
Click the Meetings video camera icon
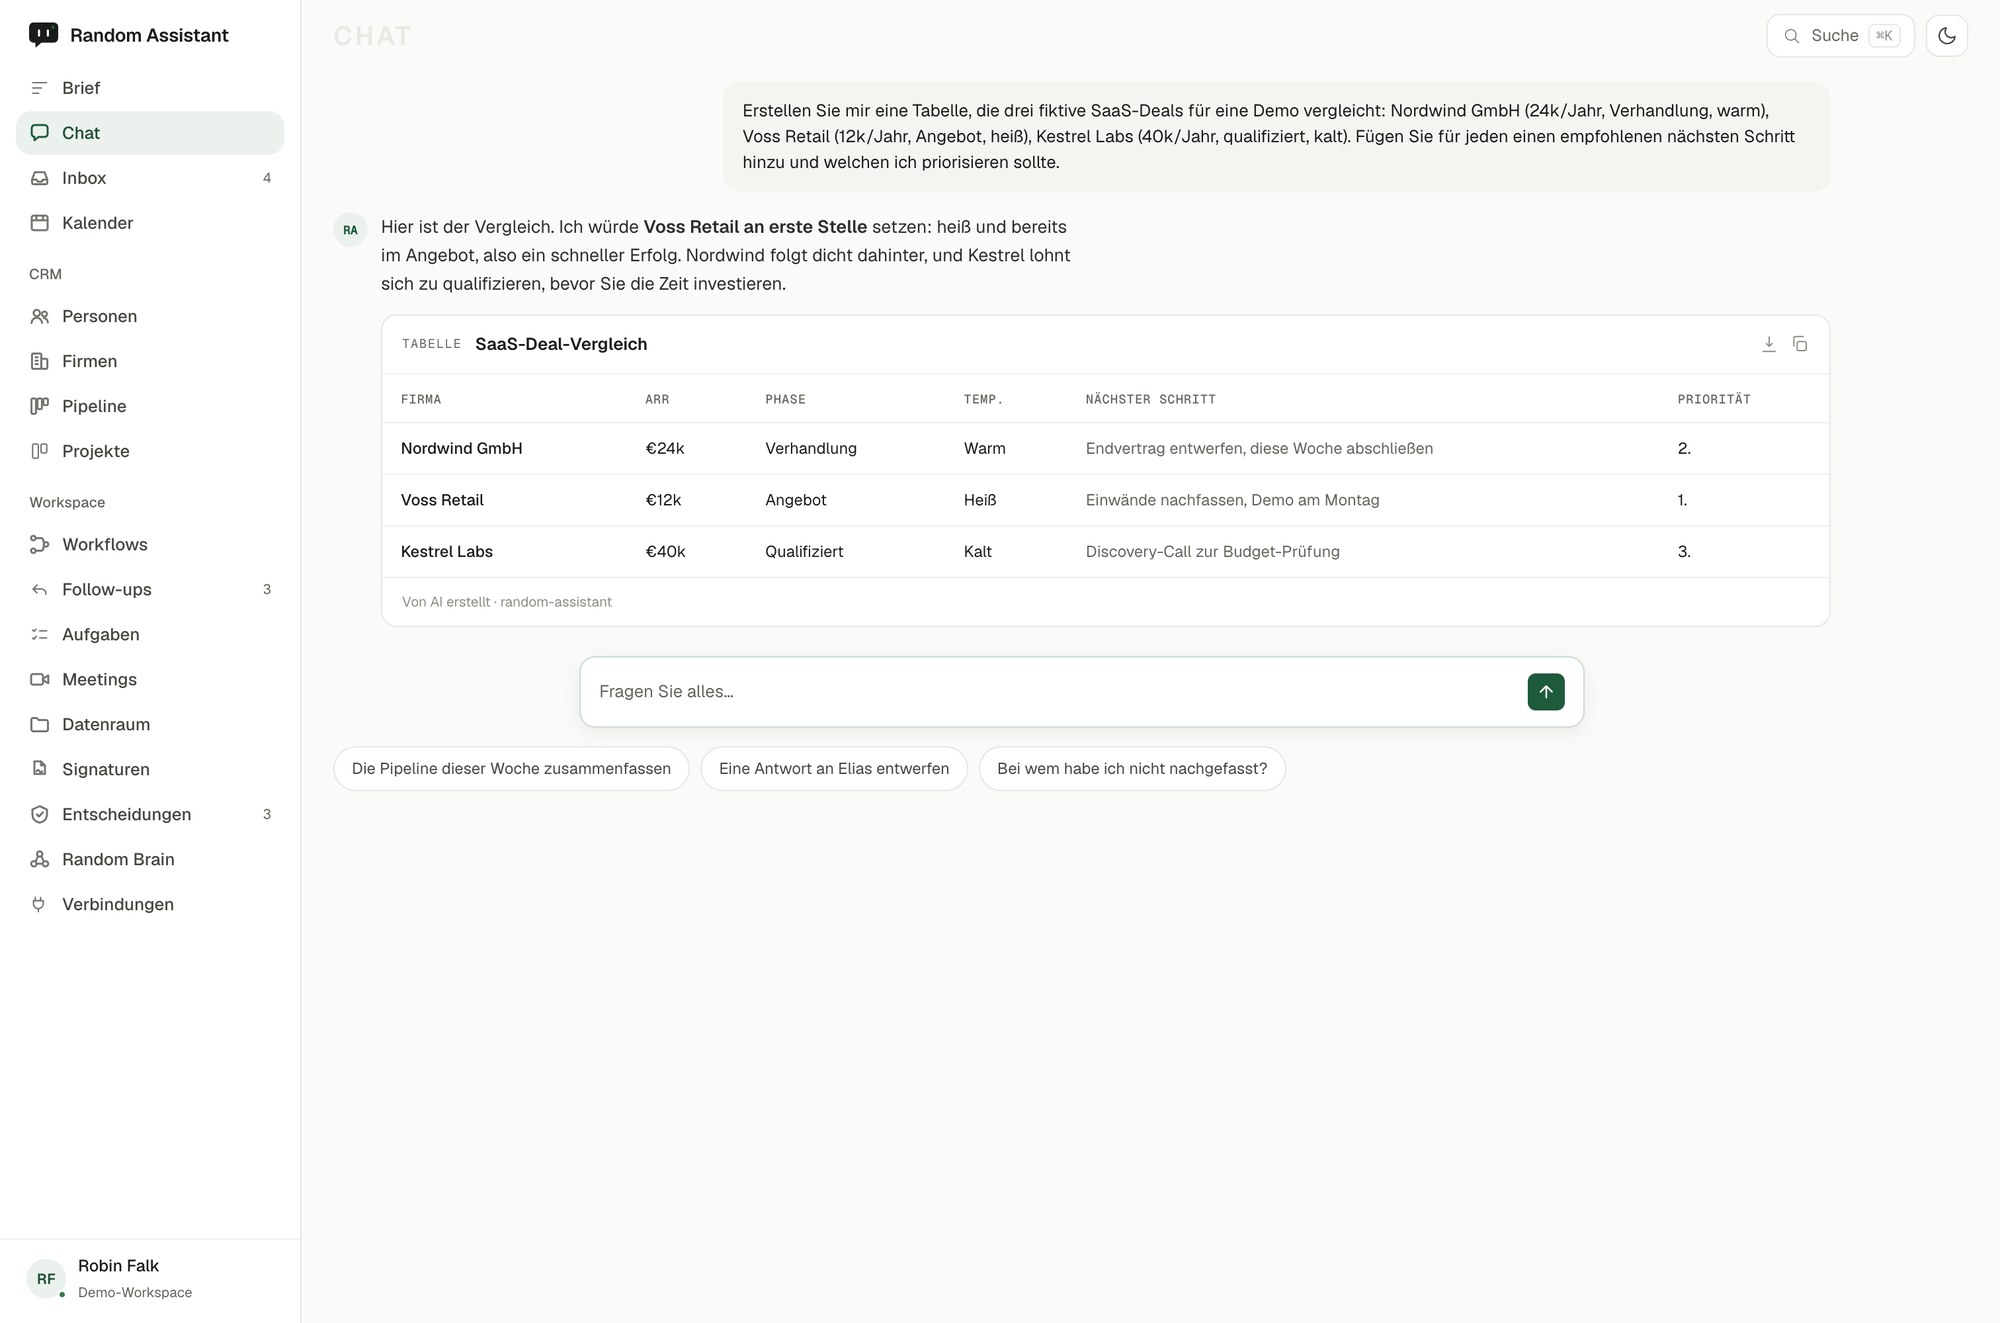(x=40, y=679)
